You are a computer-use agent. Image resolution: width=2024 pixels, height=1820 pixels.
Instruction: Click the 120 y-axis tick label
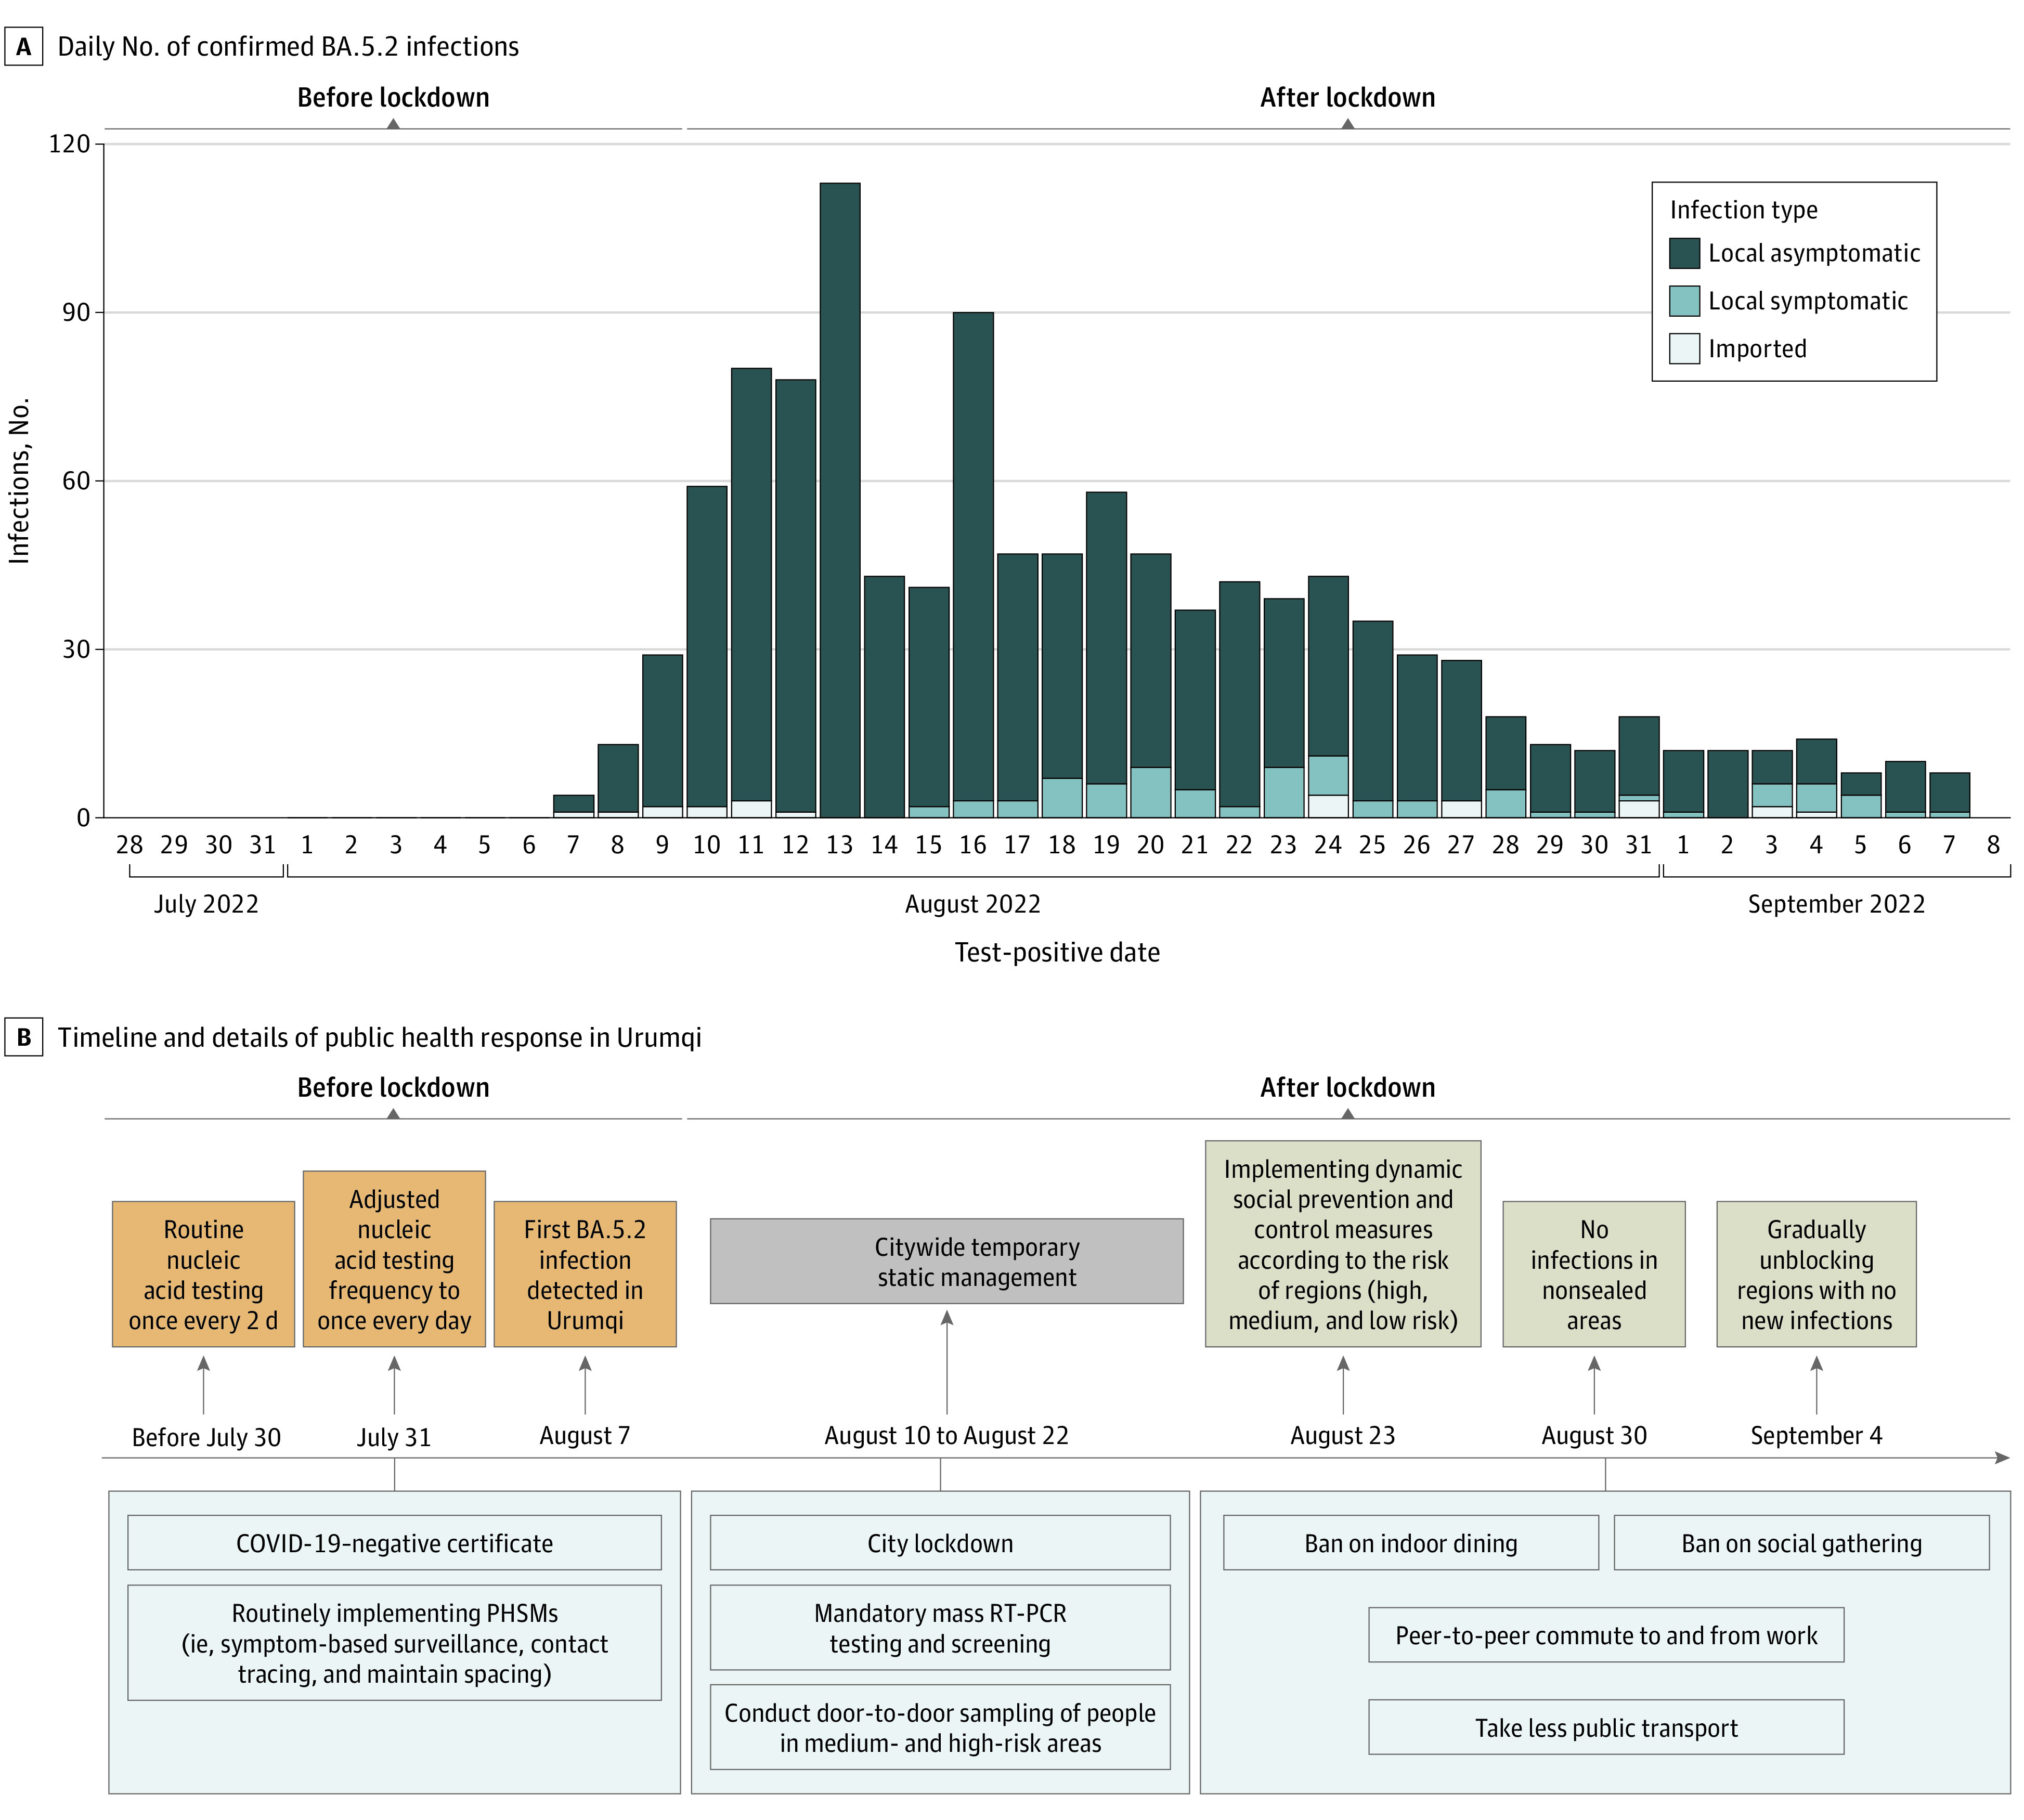[x=69, y=144]
